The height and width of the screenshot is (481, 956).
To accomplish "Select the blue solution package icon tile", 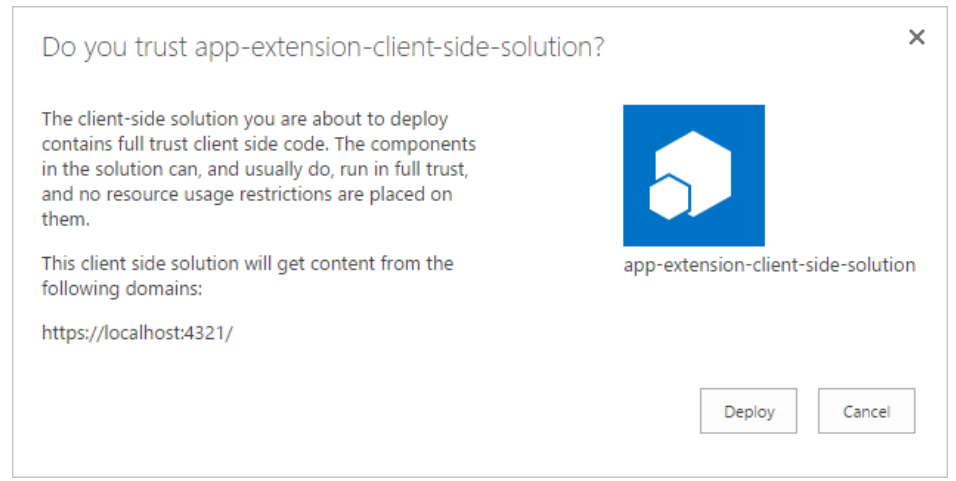I will (694, 176).
